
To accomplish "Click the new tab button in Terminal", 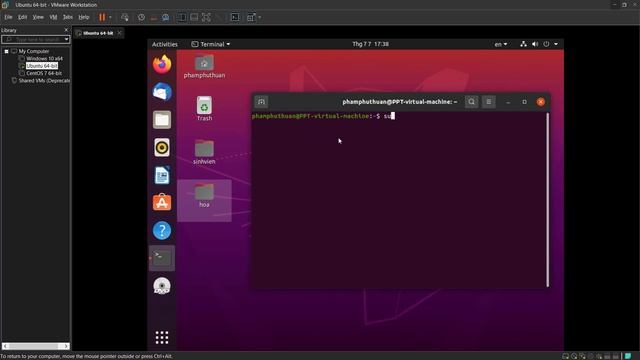I will click(x=262, y=102).
